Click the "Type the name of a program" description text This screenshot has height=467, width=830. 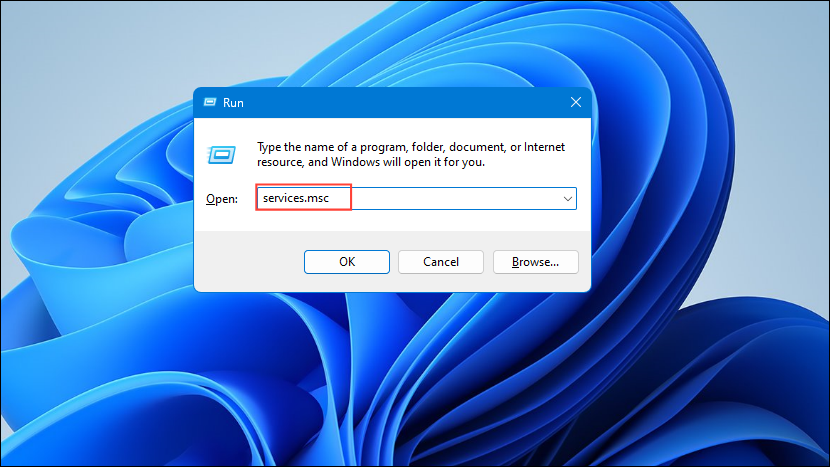411,154
